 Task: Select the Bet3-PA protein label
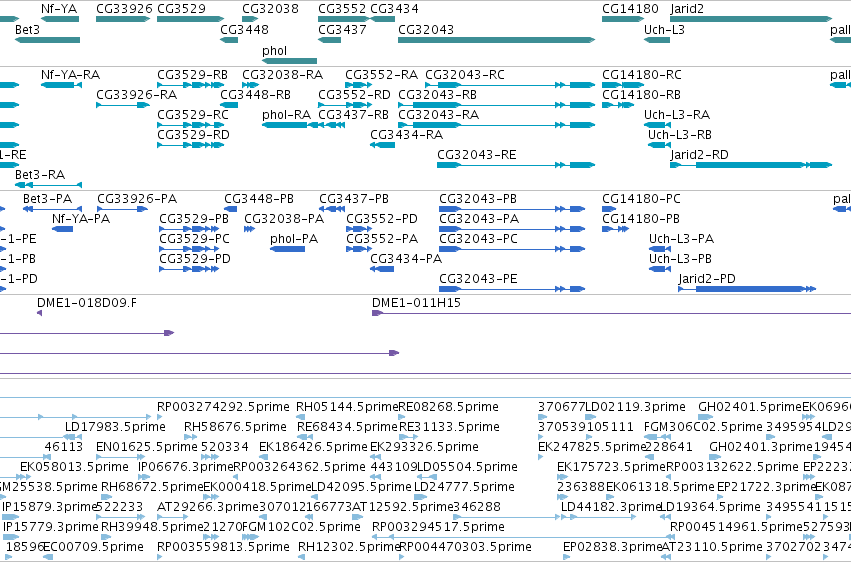point(47,199)
